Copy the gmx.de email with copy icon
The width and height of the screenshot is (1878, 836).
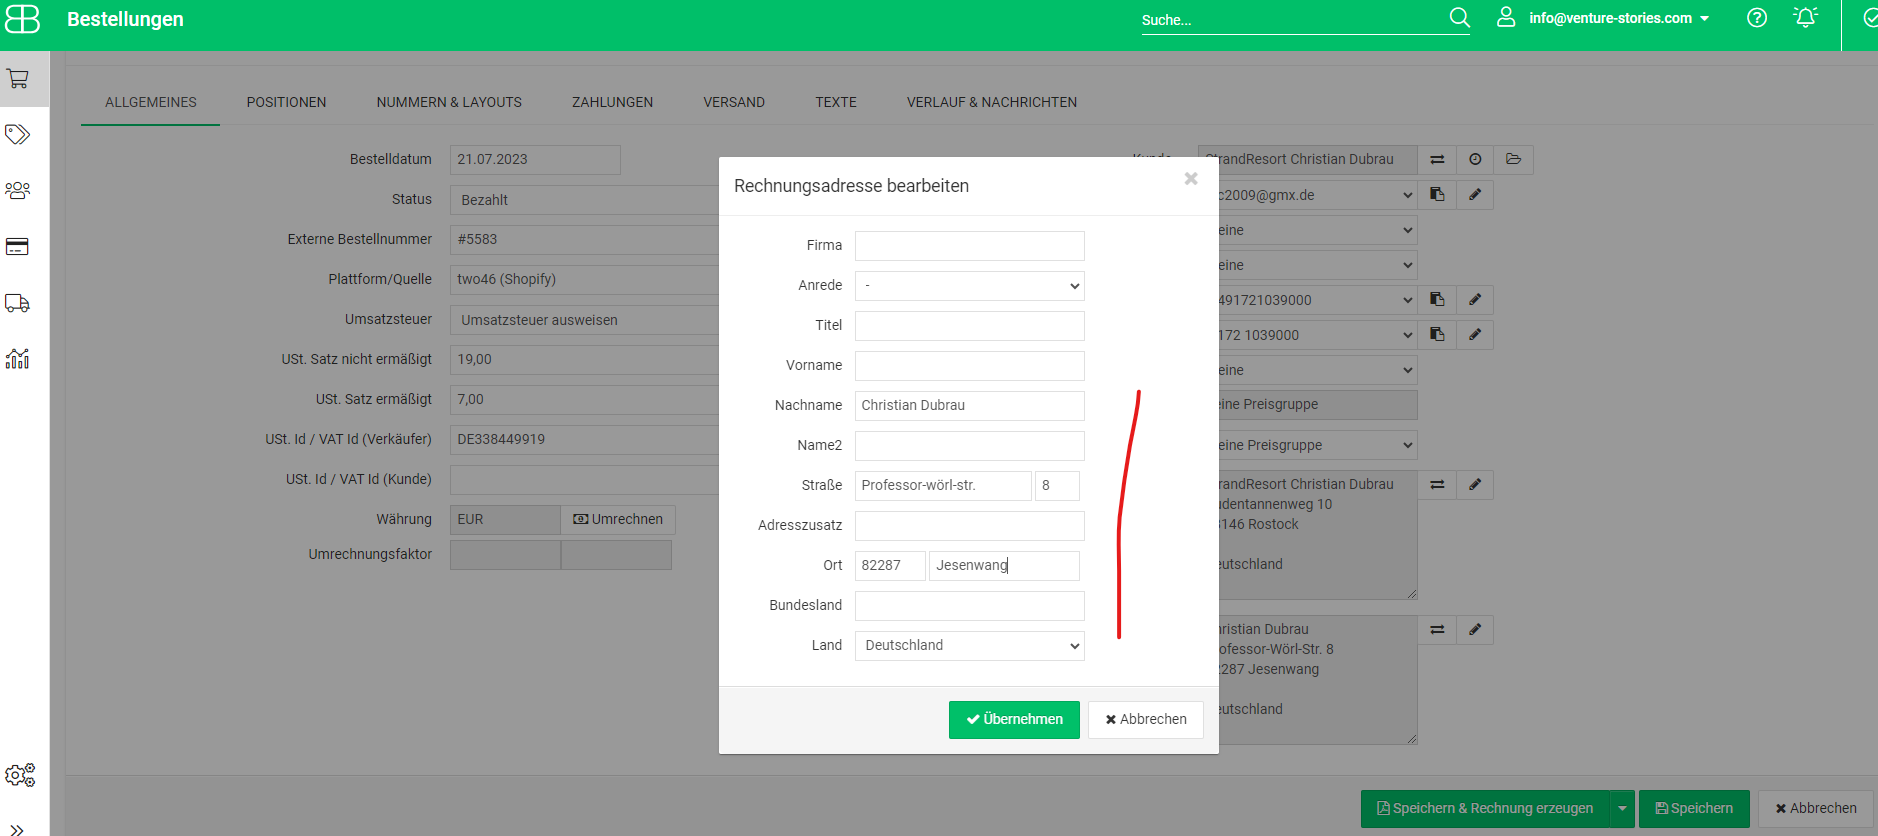click(x=1437, y=195)
